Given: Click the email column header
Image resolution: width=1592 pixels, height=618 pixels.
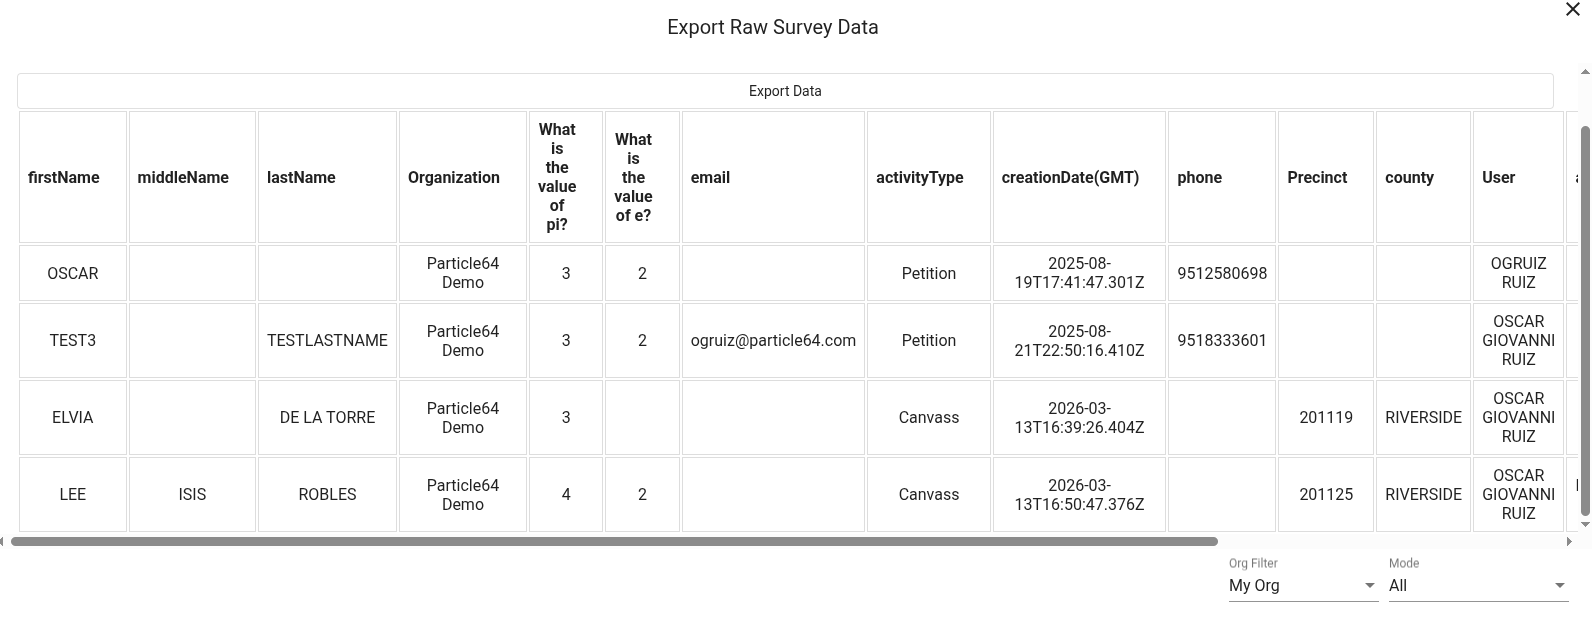Looking at the screenshot, I should point(710,177).
